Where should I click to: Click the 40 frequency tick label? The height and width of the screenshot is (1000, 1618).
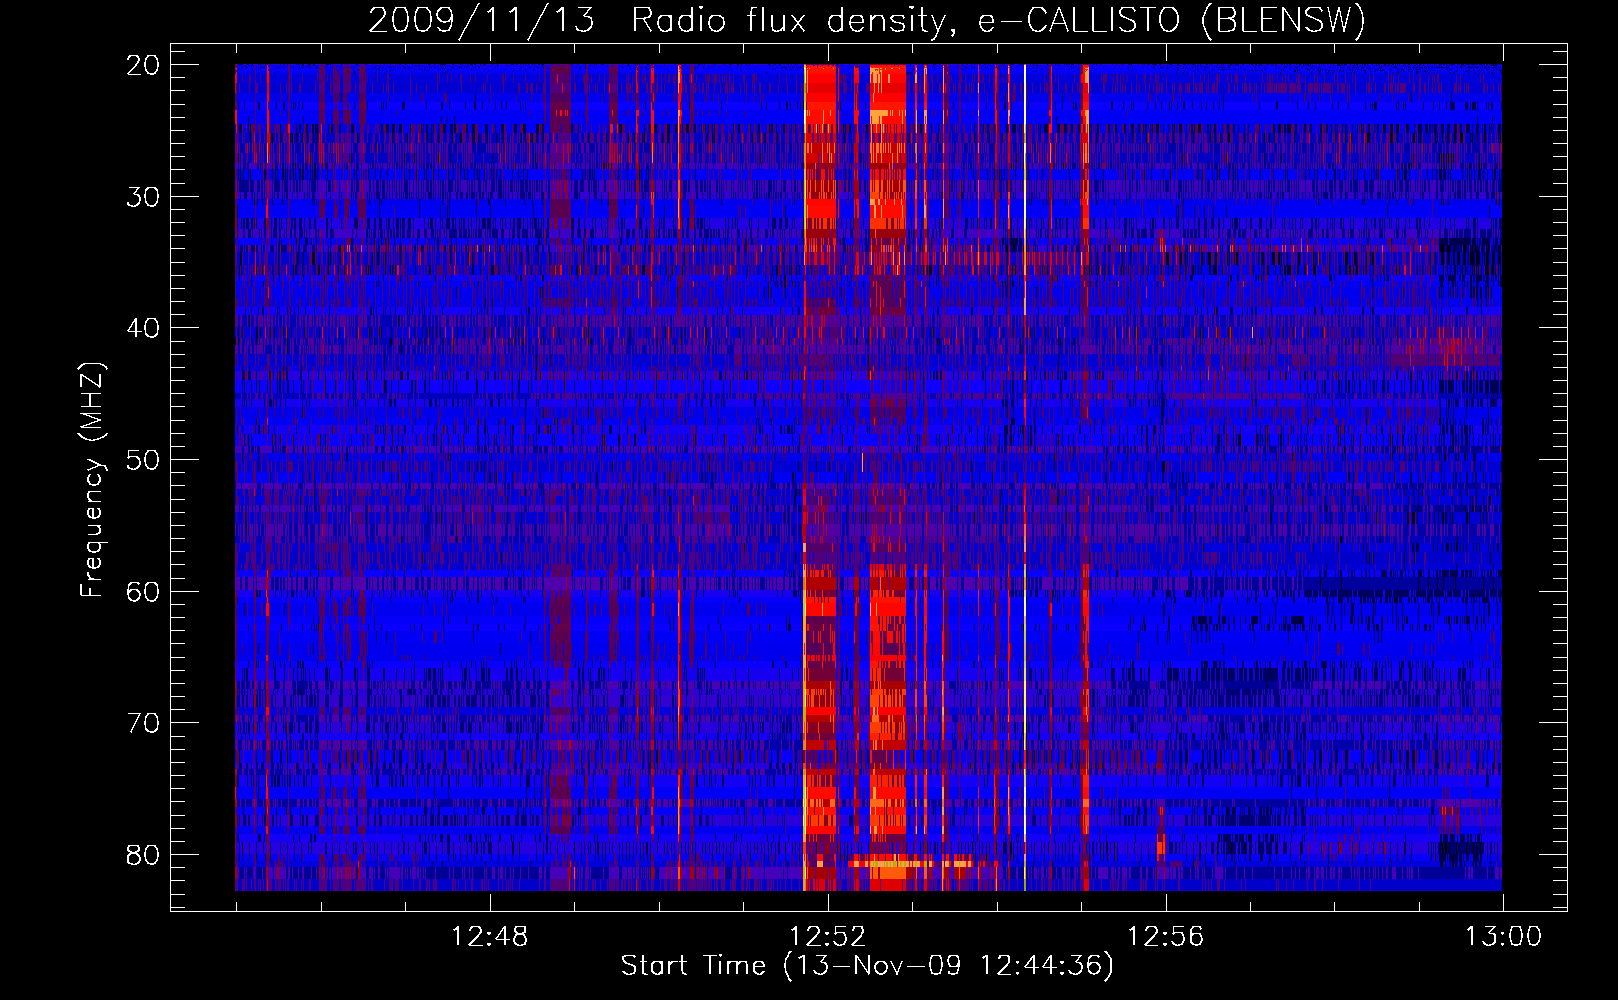tap(143, 328)
